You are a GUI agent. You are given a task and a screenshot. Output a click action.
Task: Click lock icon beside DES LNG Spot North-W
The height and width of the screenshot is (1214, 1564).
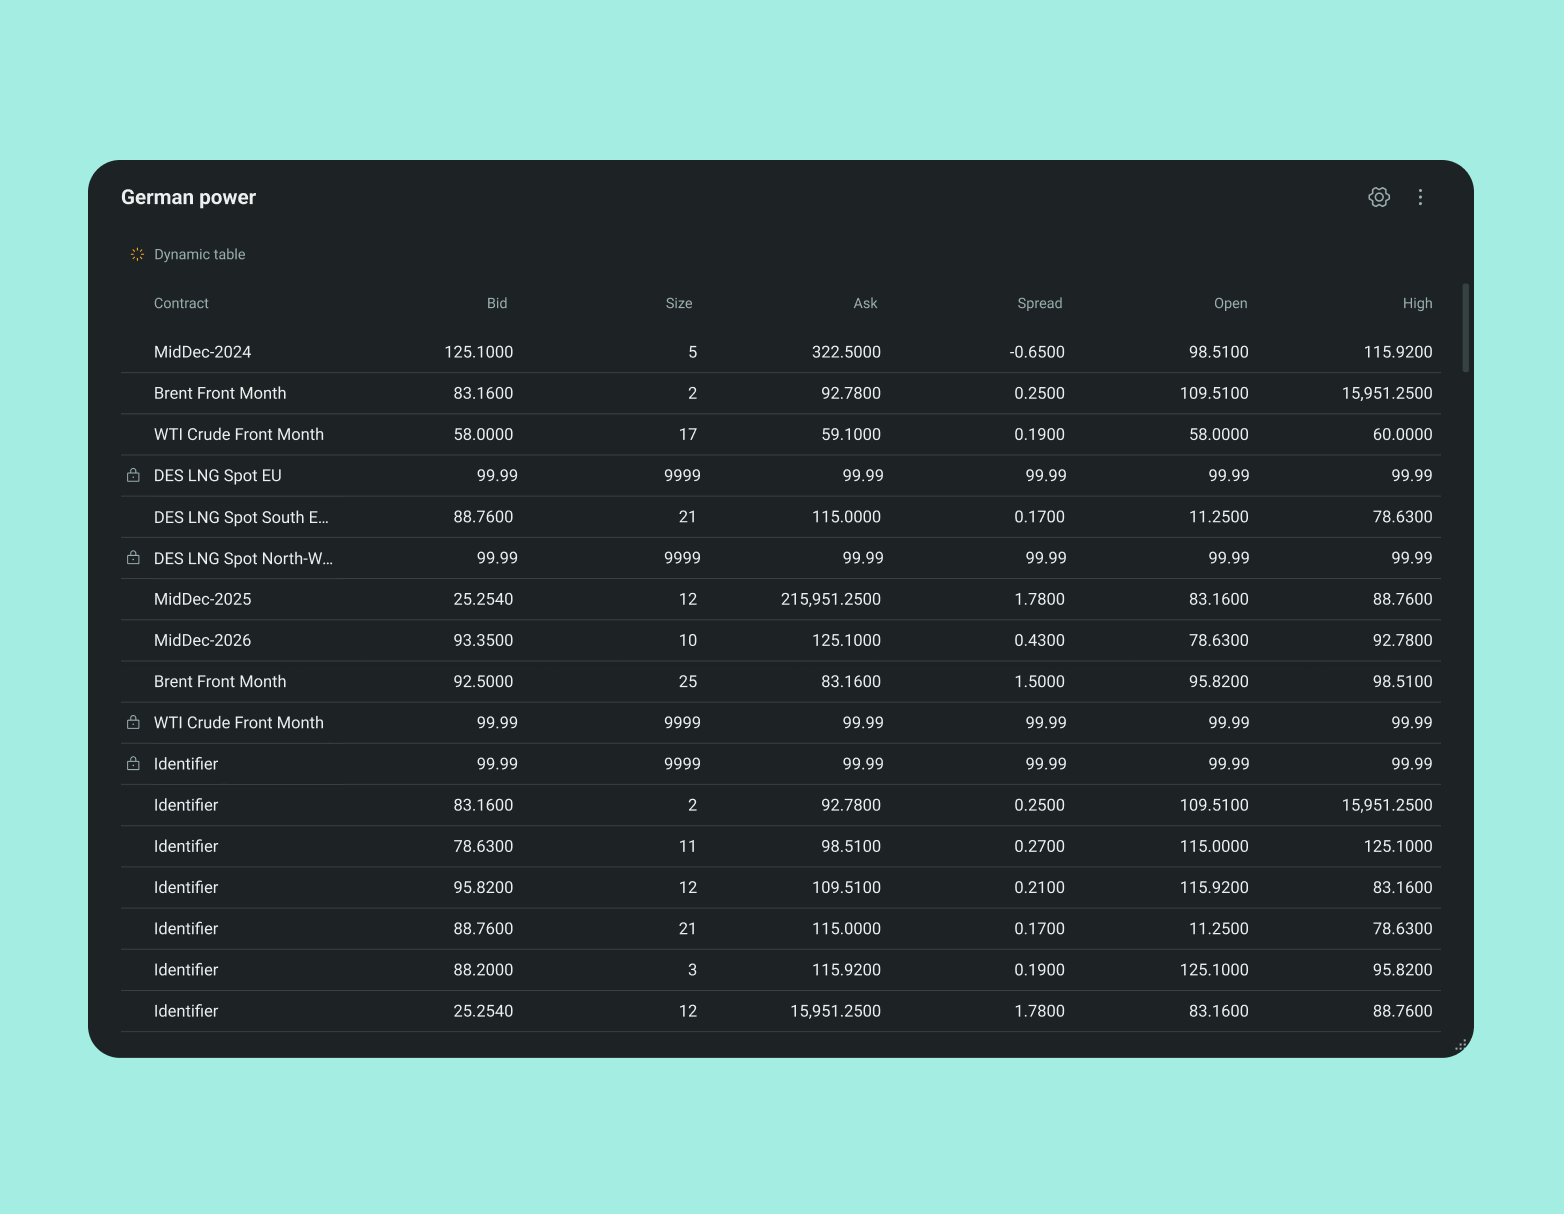(x=133, y=558)
